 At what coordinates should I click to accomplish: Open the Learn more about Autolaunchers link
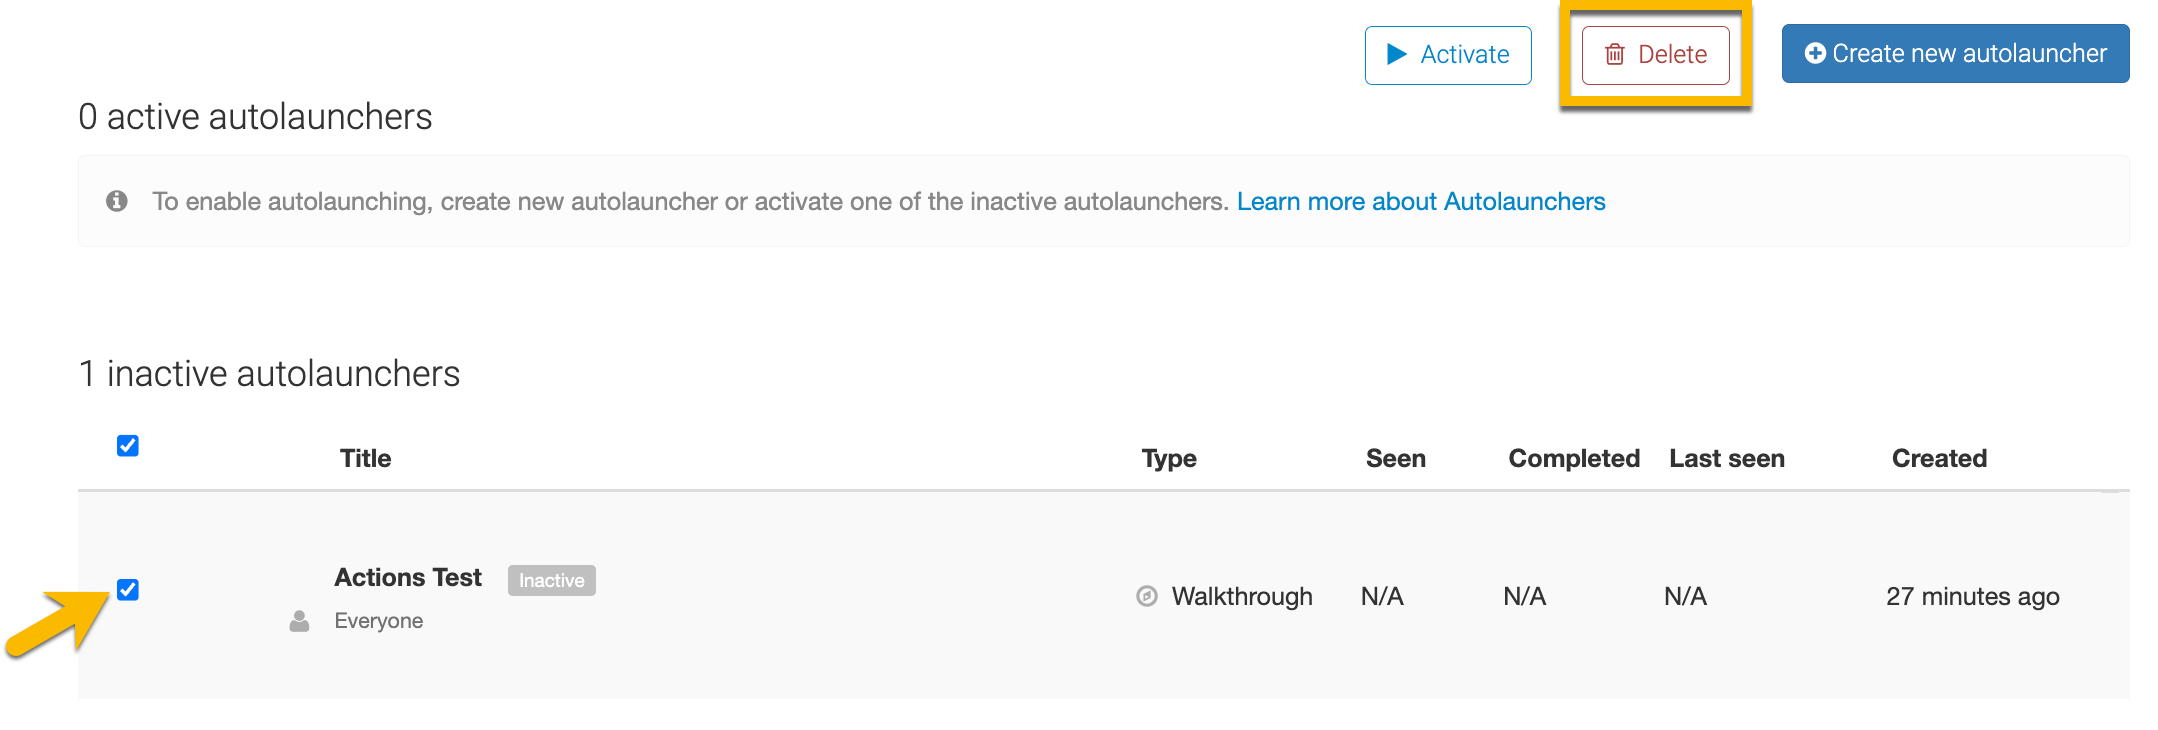click(x=1420, y=201)
